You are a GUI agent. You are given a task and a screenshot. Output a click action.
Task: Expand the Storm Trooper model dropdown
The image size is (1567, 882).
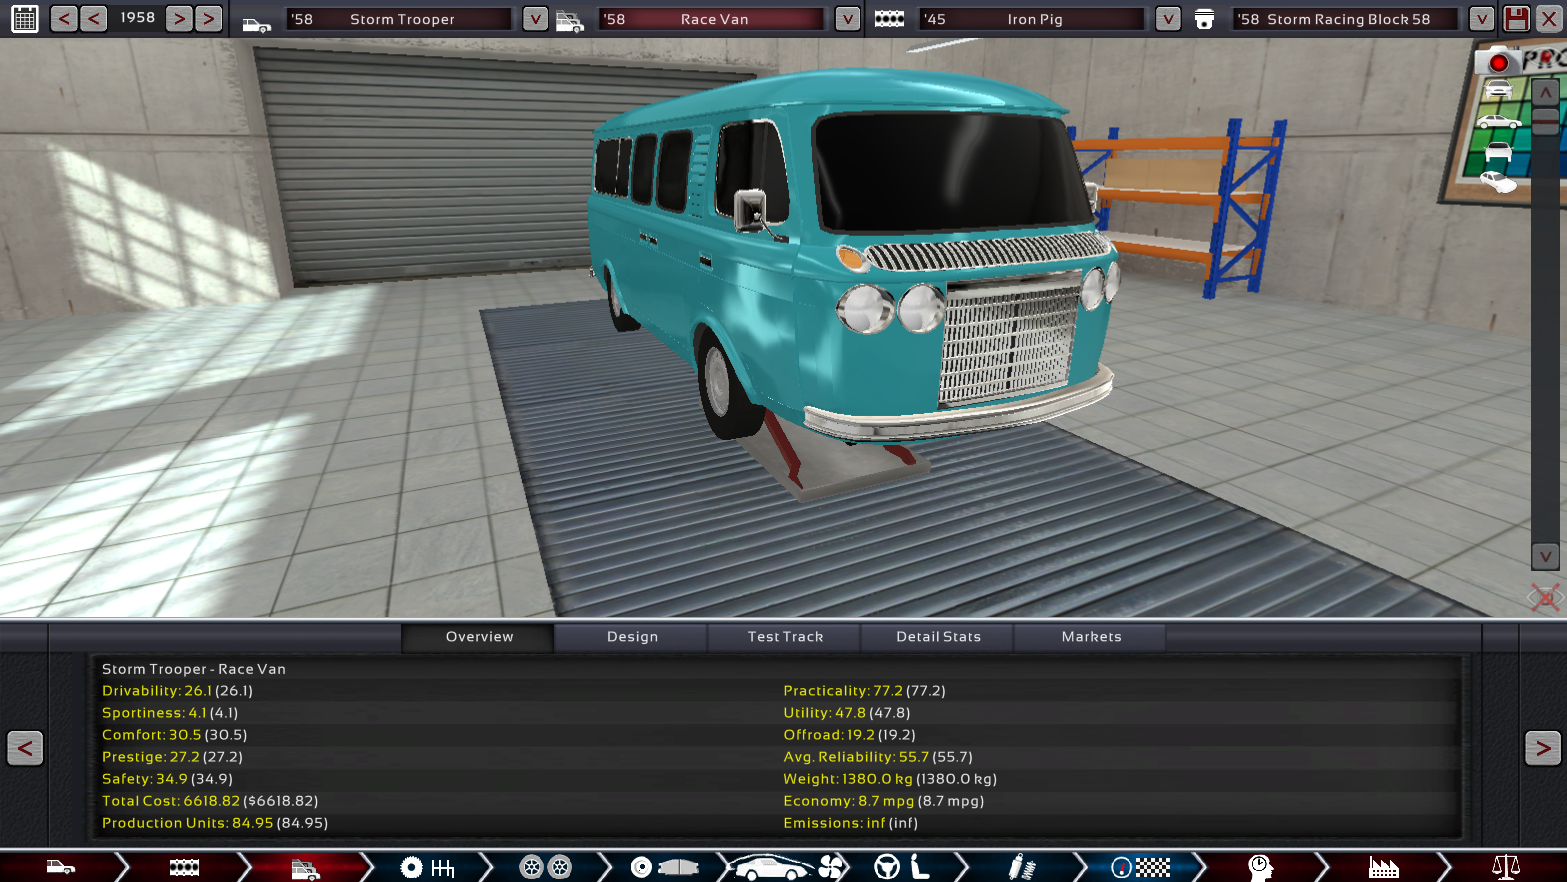(x=535, y=19)
